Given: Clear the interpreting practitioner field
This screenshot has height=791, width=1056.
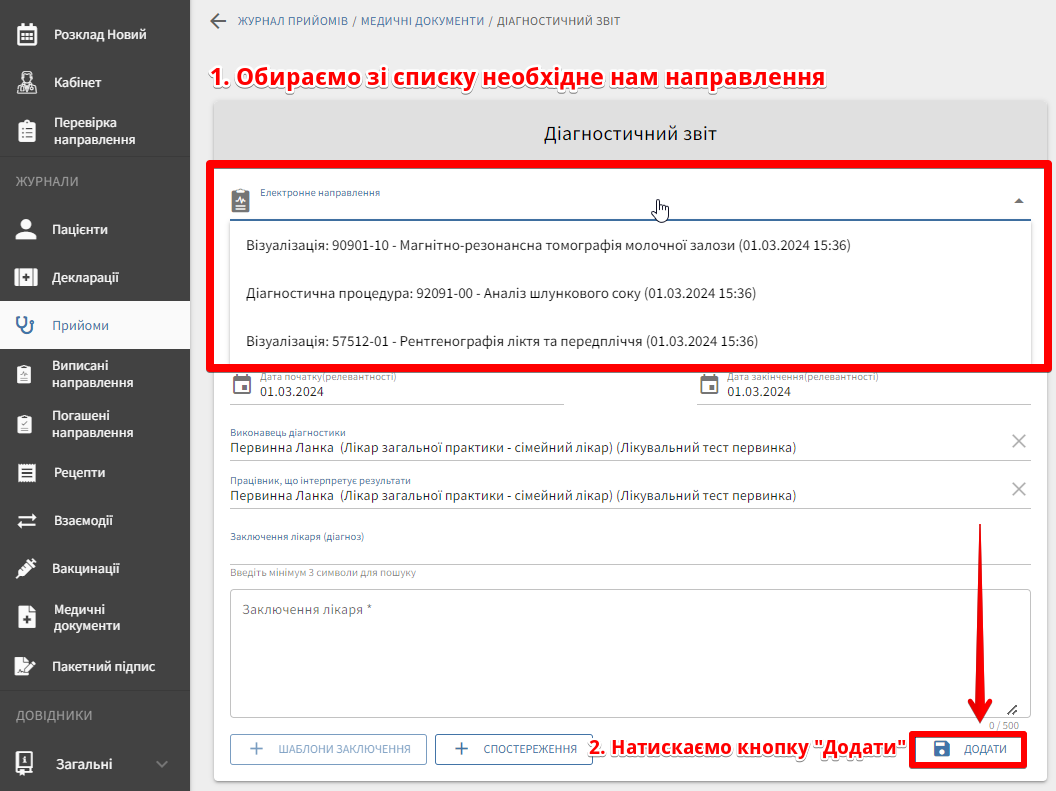Looking at the screenshot, I should [1018, 489].
